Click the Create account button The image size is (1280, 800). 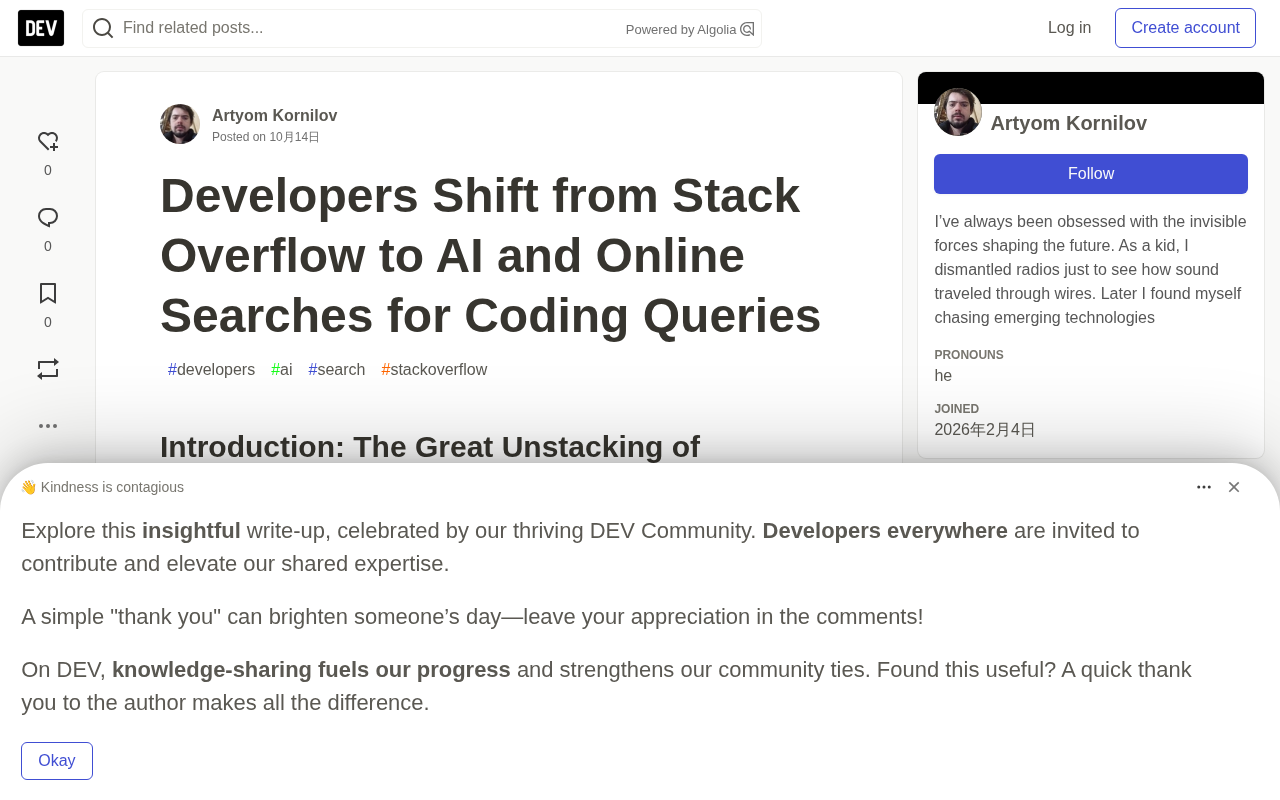coord(1185,28)
